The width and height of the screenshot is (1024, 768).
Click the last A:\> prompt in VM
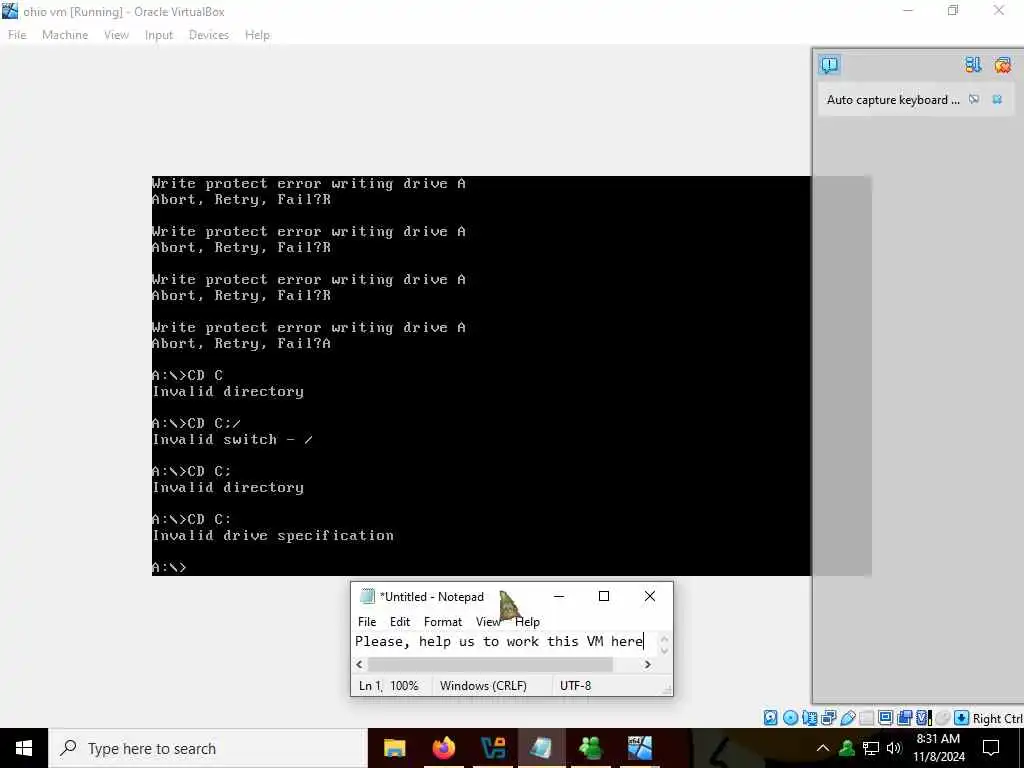click(169, 567)
